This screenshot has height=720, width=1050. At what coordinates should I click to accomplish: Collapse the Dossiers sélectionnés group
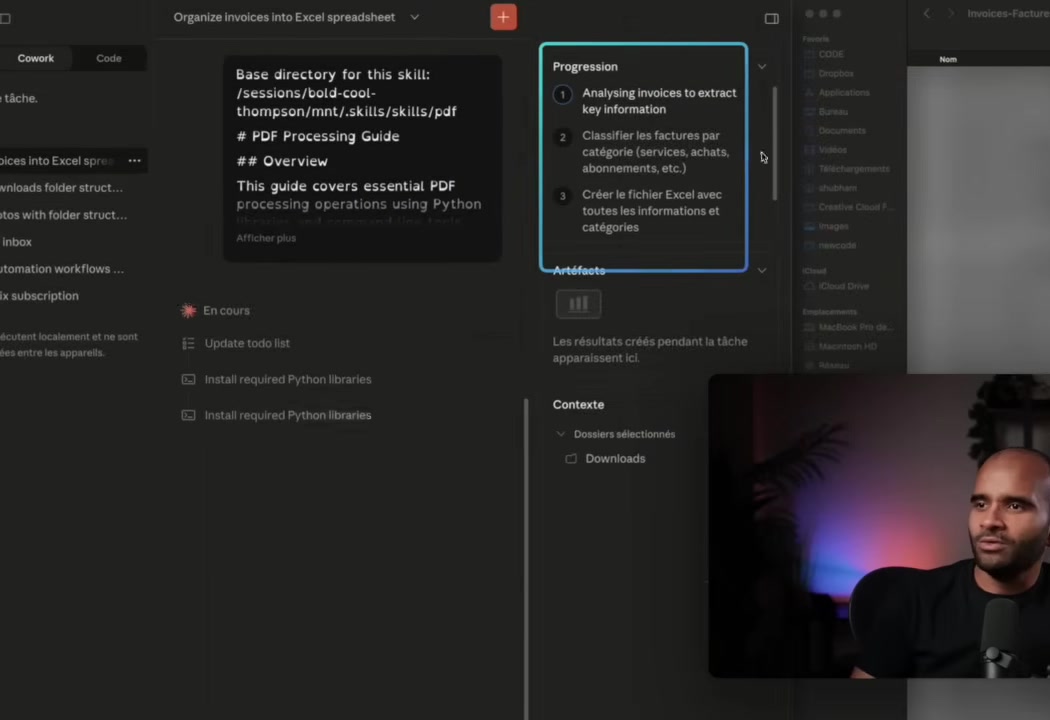pos(561,434)
